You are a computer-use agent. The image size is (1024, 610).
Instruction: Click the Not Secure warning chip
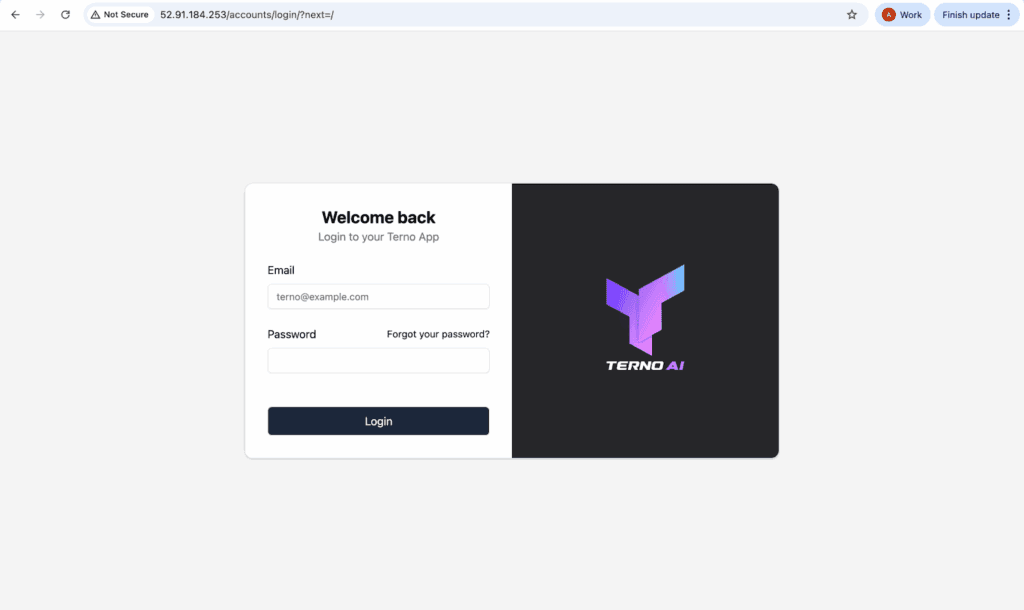click(120, 14)
